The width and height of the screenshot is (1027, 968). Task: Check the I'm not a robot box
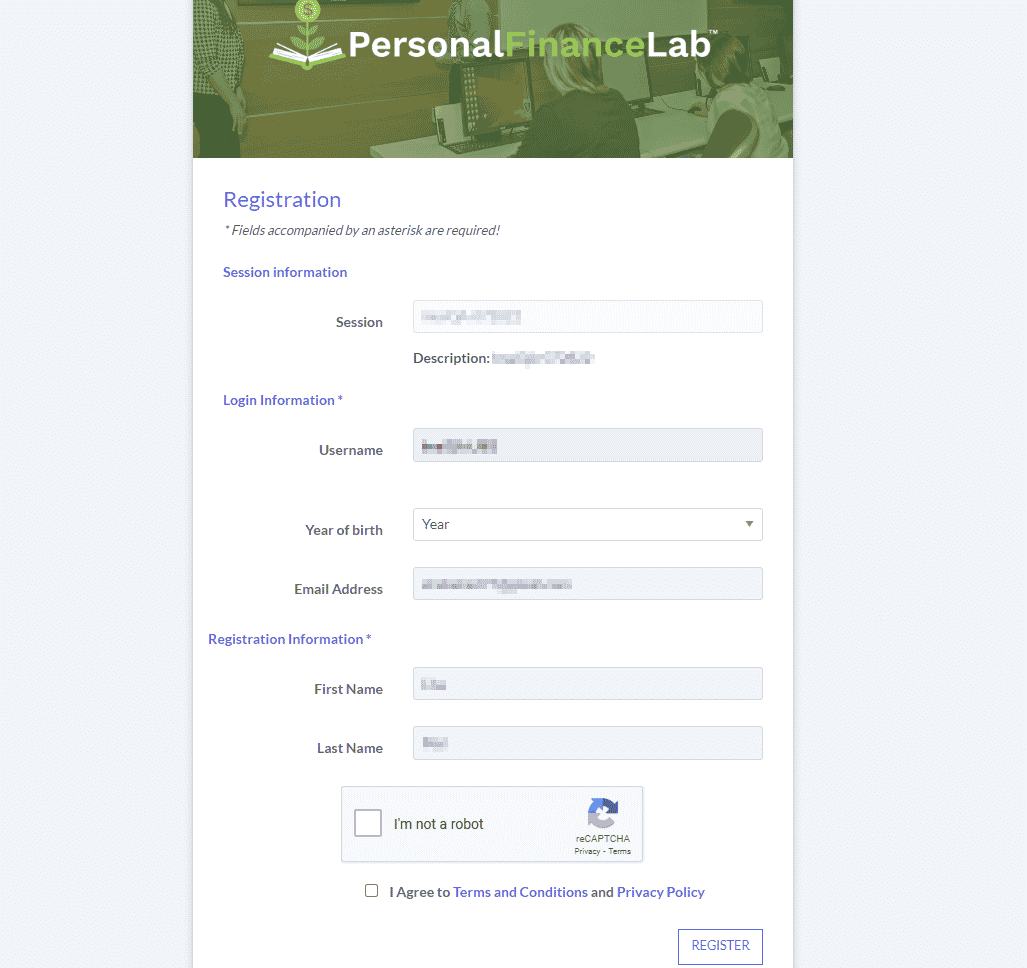368,823
